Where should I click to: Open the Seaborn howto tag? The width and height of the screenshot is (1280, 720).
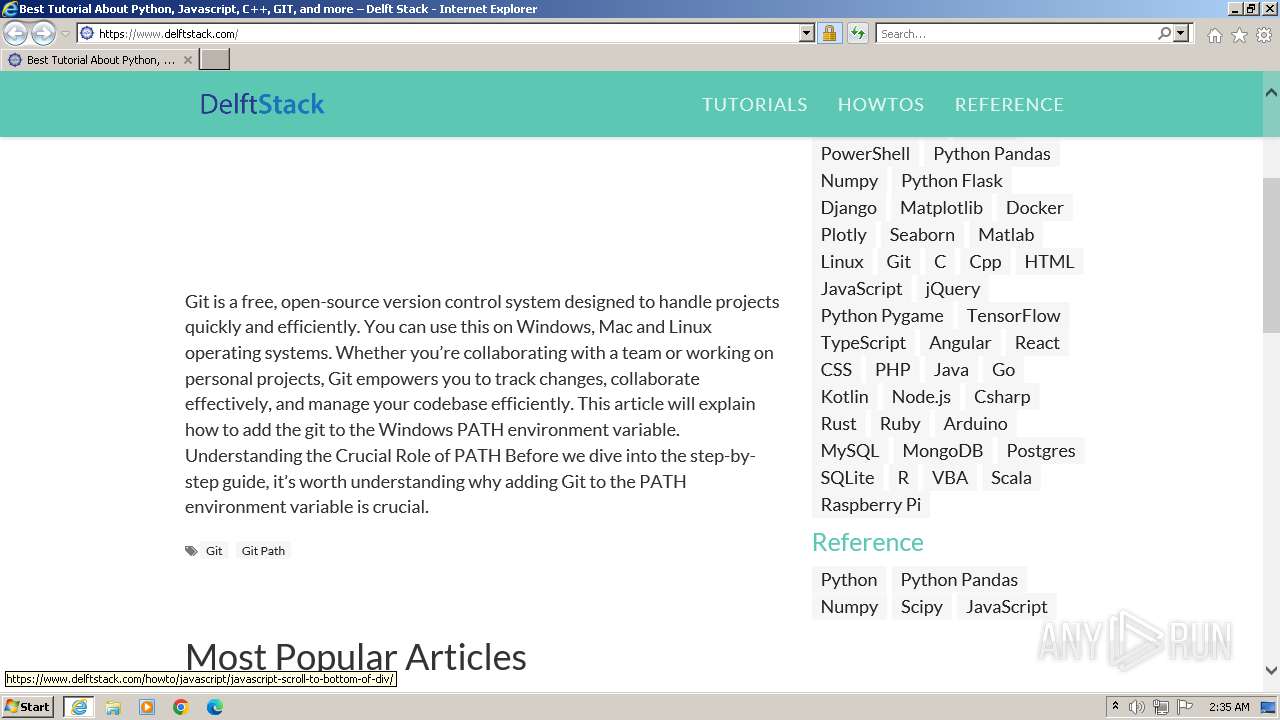tap(921, 234)
